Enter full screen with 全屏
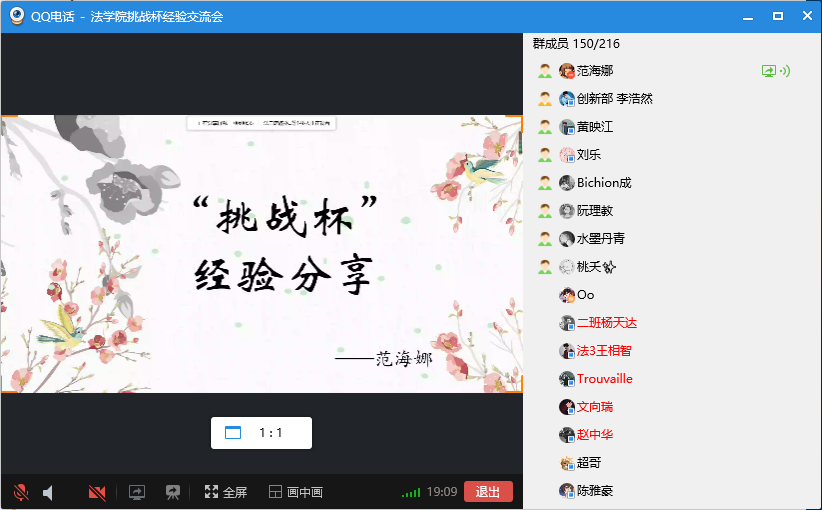This screenshot has width=822, height=510. (x=226, y=492)
